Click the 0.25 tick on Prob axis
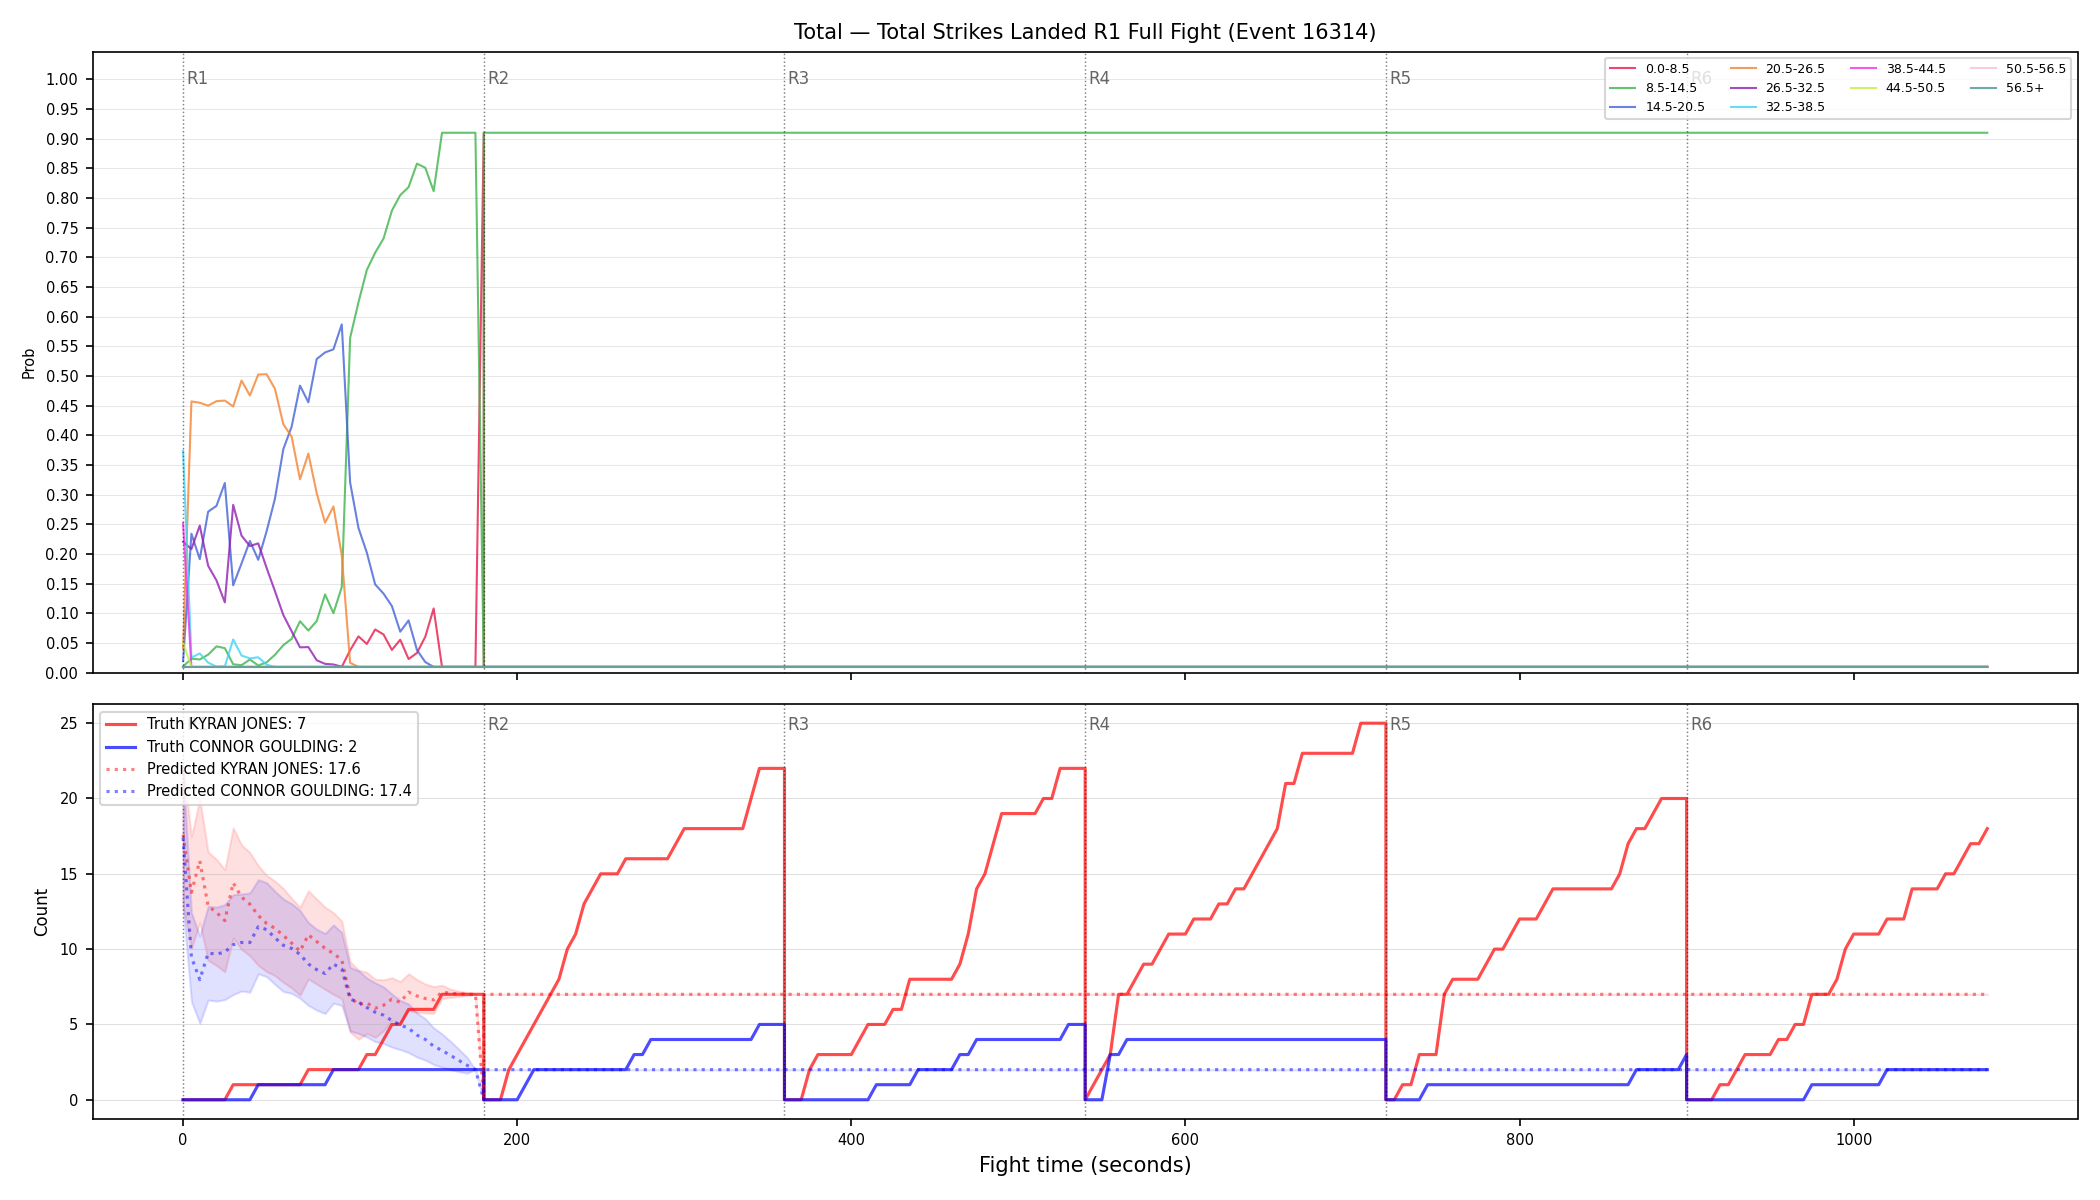Image resolution: width=2100 pixels, height=1200 pixels. point(62,524)
